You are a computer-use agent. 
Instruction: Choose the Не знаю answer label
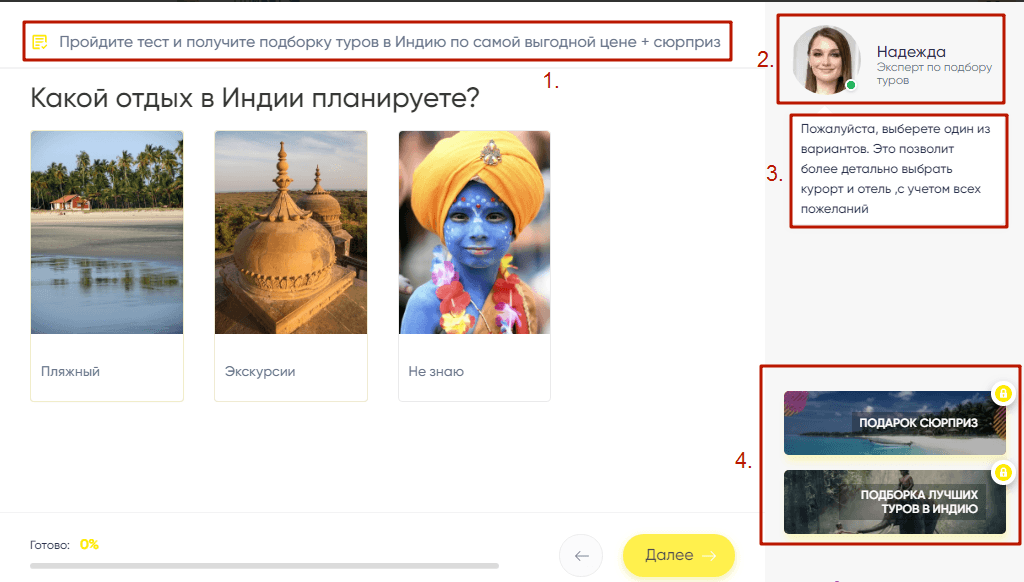436,371
